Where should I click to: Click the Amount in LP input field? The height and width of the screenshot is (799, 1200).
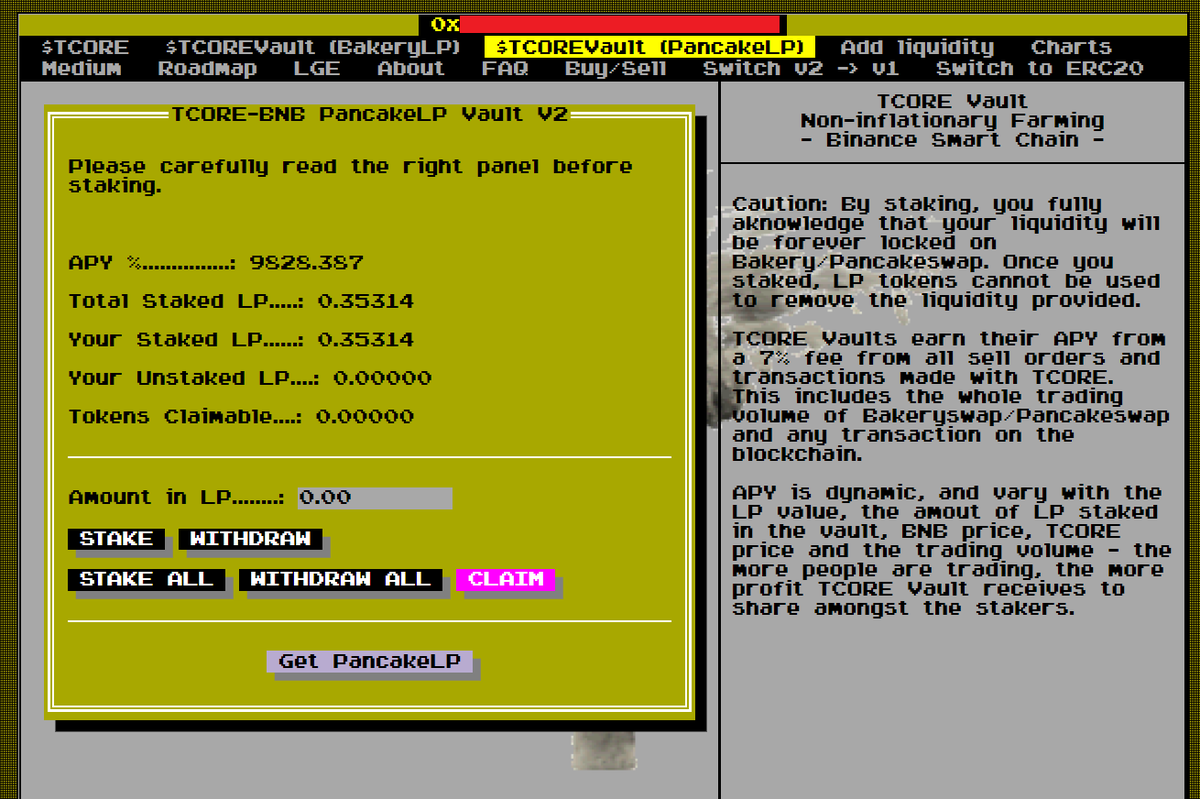[375, 498]
